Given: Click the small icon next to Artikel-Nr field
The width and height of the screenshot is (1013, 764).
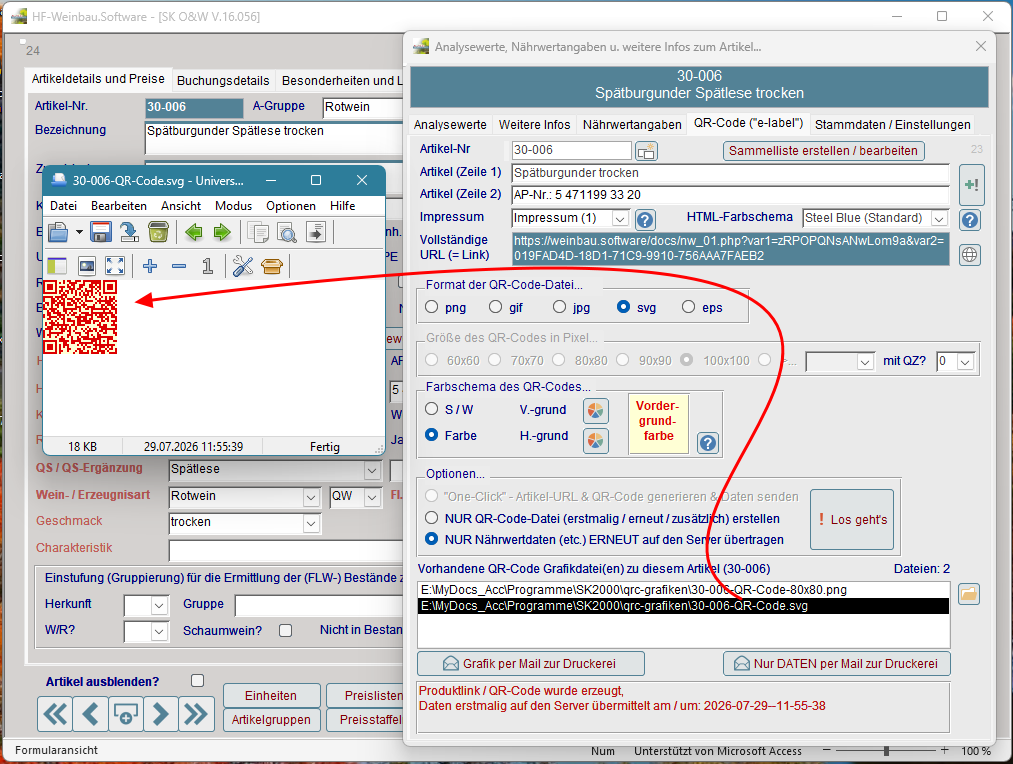Looking at the screenshot, I should 646,151.
